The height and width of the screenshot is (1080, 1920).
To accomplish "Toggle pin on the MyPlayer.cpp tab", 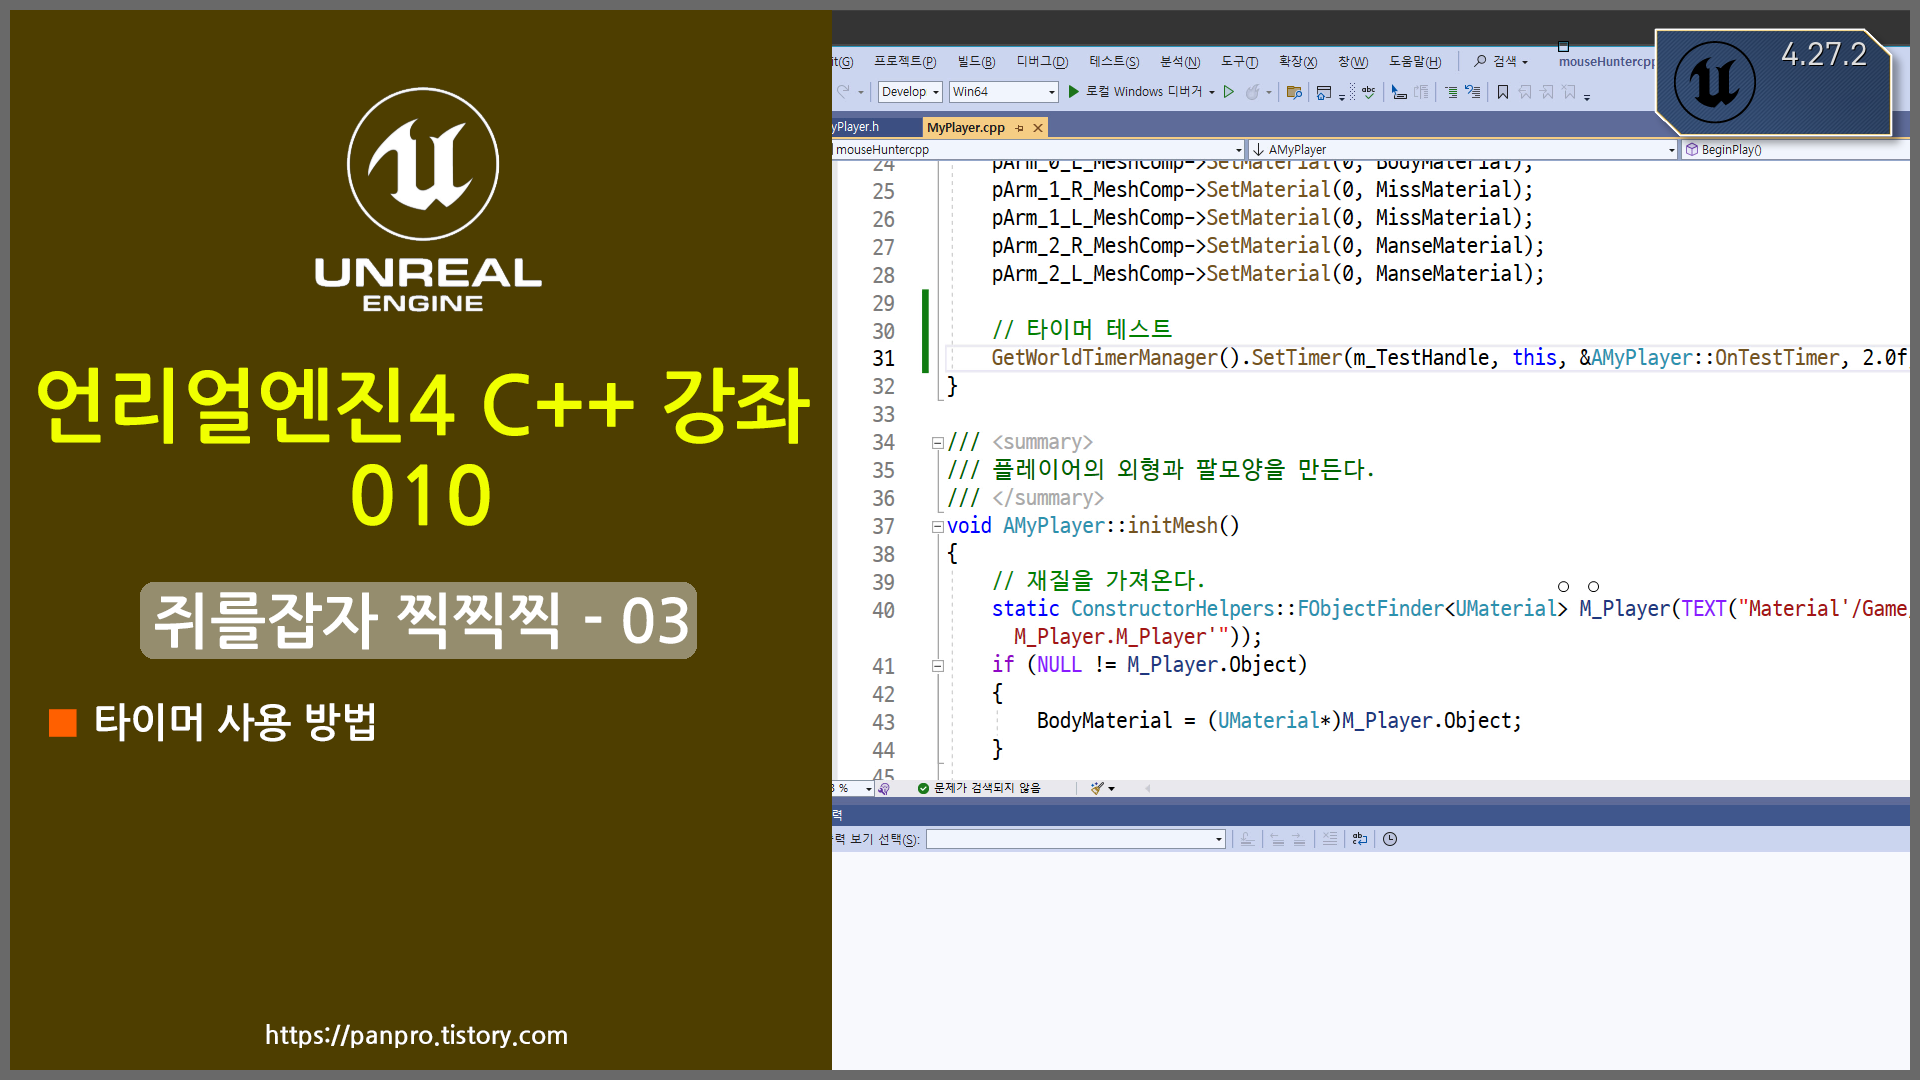I will point(1019,128).
